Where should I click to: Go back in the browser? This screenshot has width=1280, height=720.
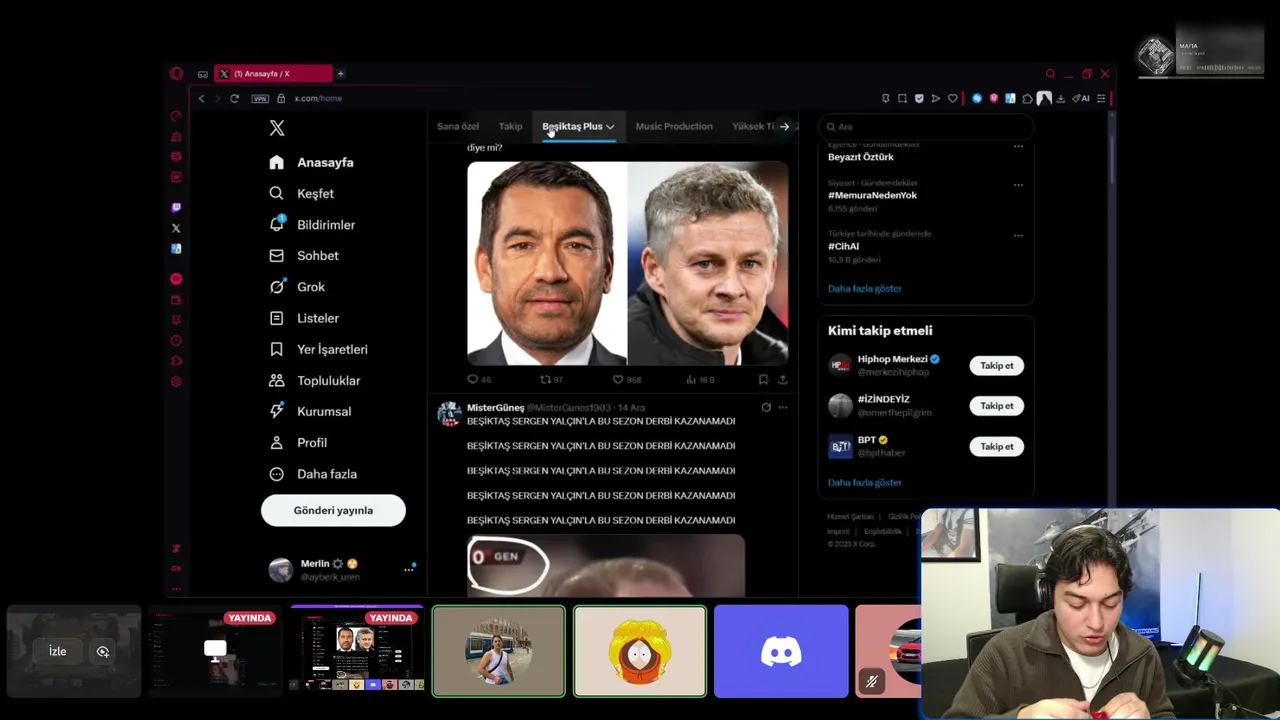pyautogui.click(x=201, y=98)
